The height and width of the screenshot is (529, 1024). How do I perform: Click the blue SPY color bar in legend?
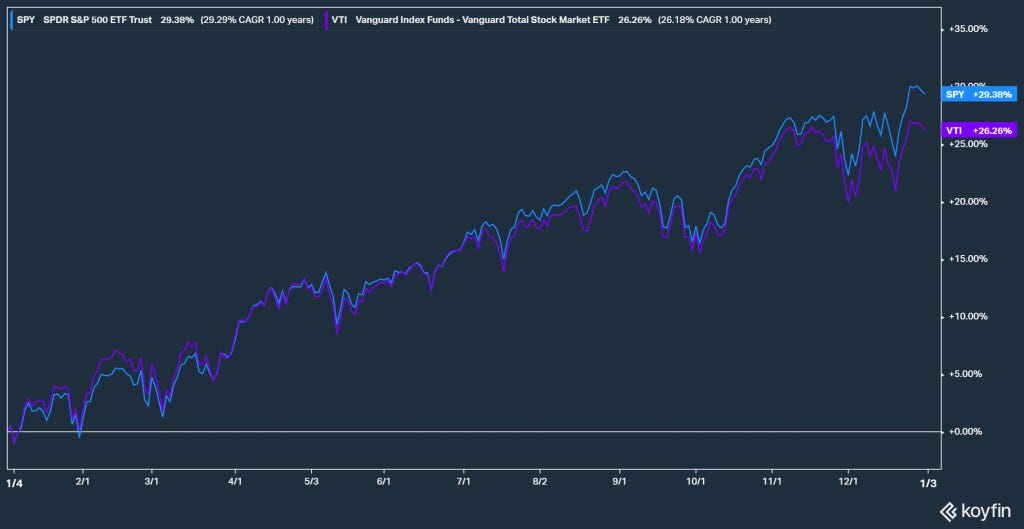12,20
